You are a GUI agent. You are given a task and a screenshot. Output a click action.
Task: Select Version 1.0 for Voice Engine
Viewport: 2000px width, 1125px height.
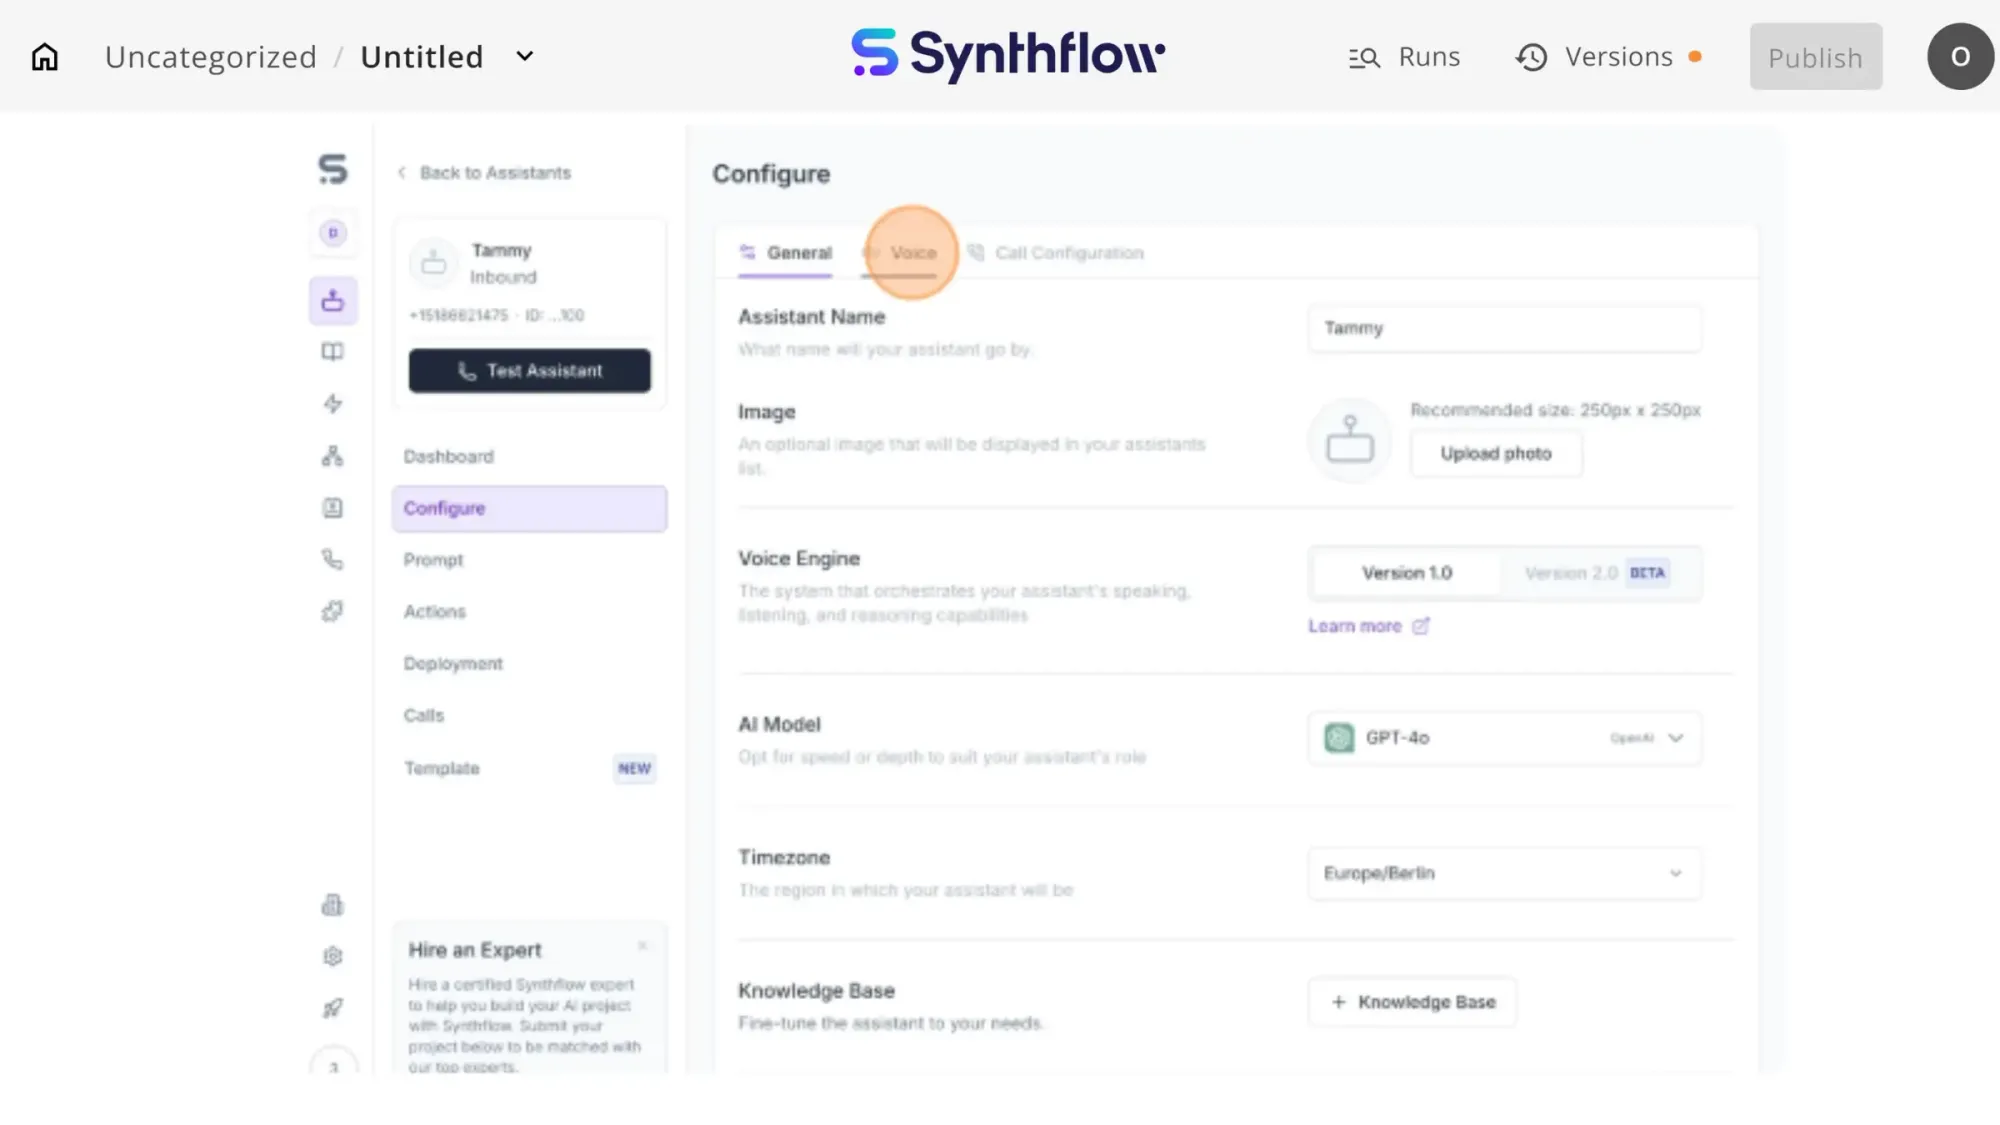pyautogui.click(x=1405, y=572)
